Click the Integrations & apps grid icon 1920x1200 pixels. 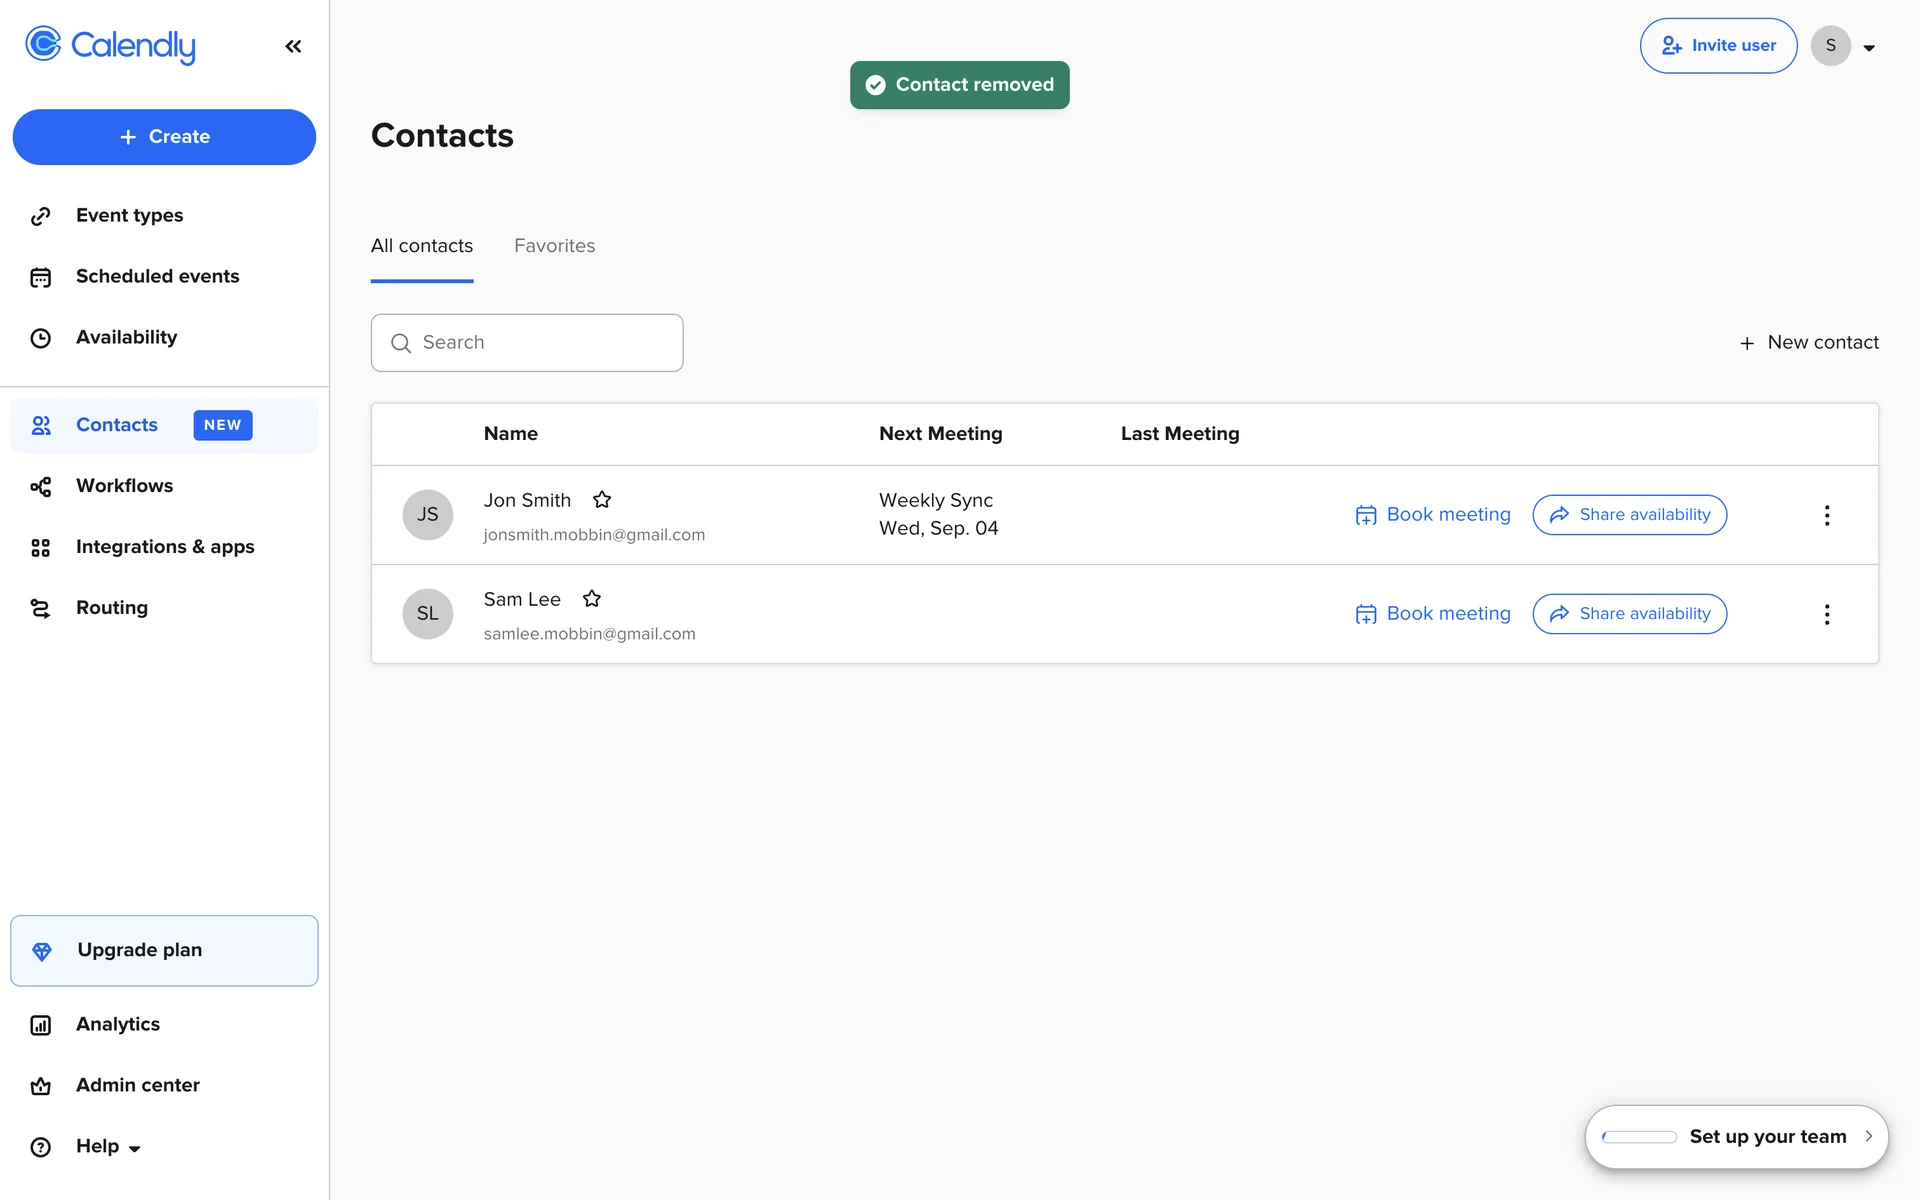tap(41, 547)
